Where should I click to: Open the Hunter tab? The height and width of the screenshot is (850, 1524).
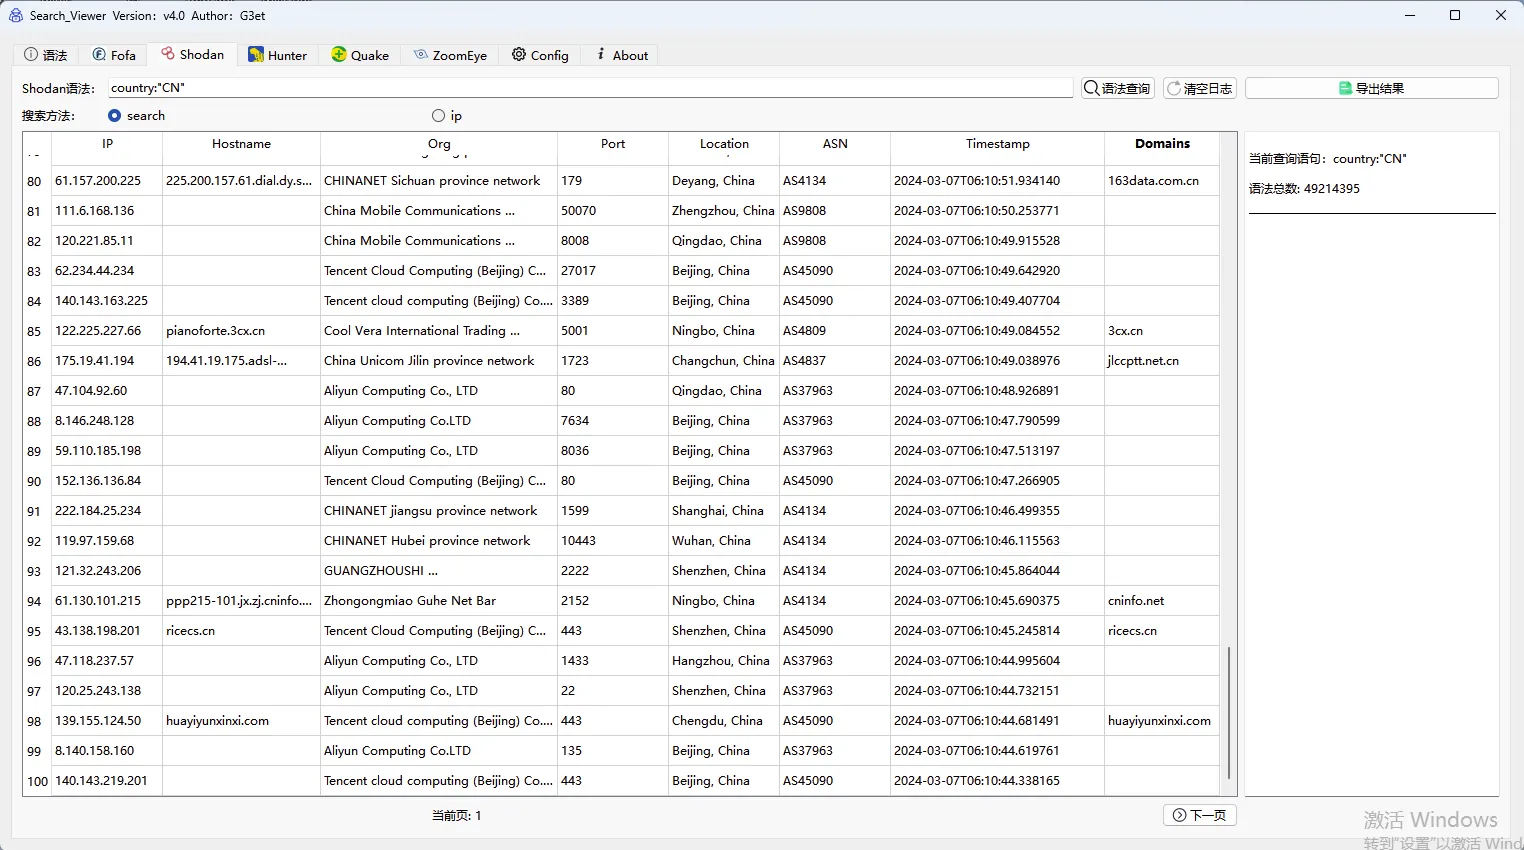pyautogui.click(x=277, y=55)
